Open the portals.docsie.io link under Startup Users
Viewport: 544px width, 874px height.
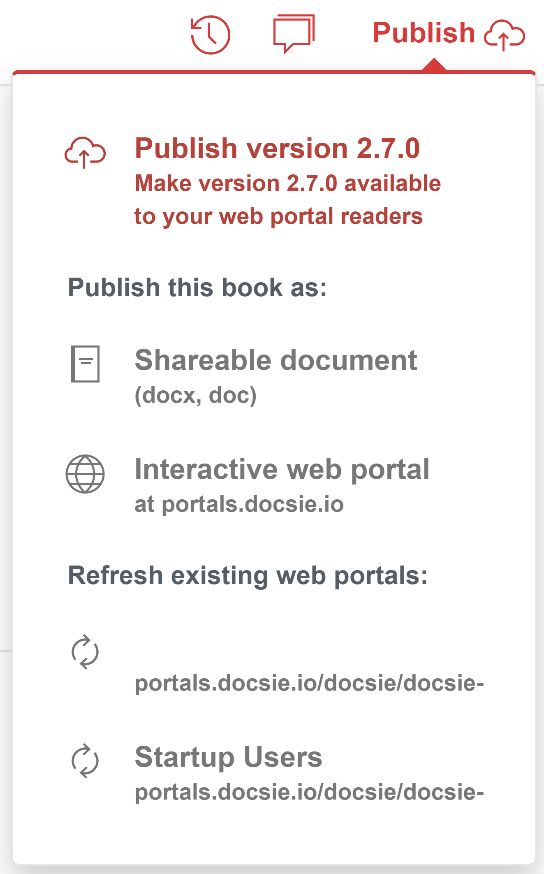pos(309,792)
